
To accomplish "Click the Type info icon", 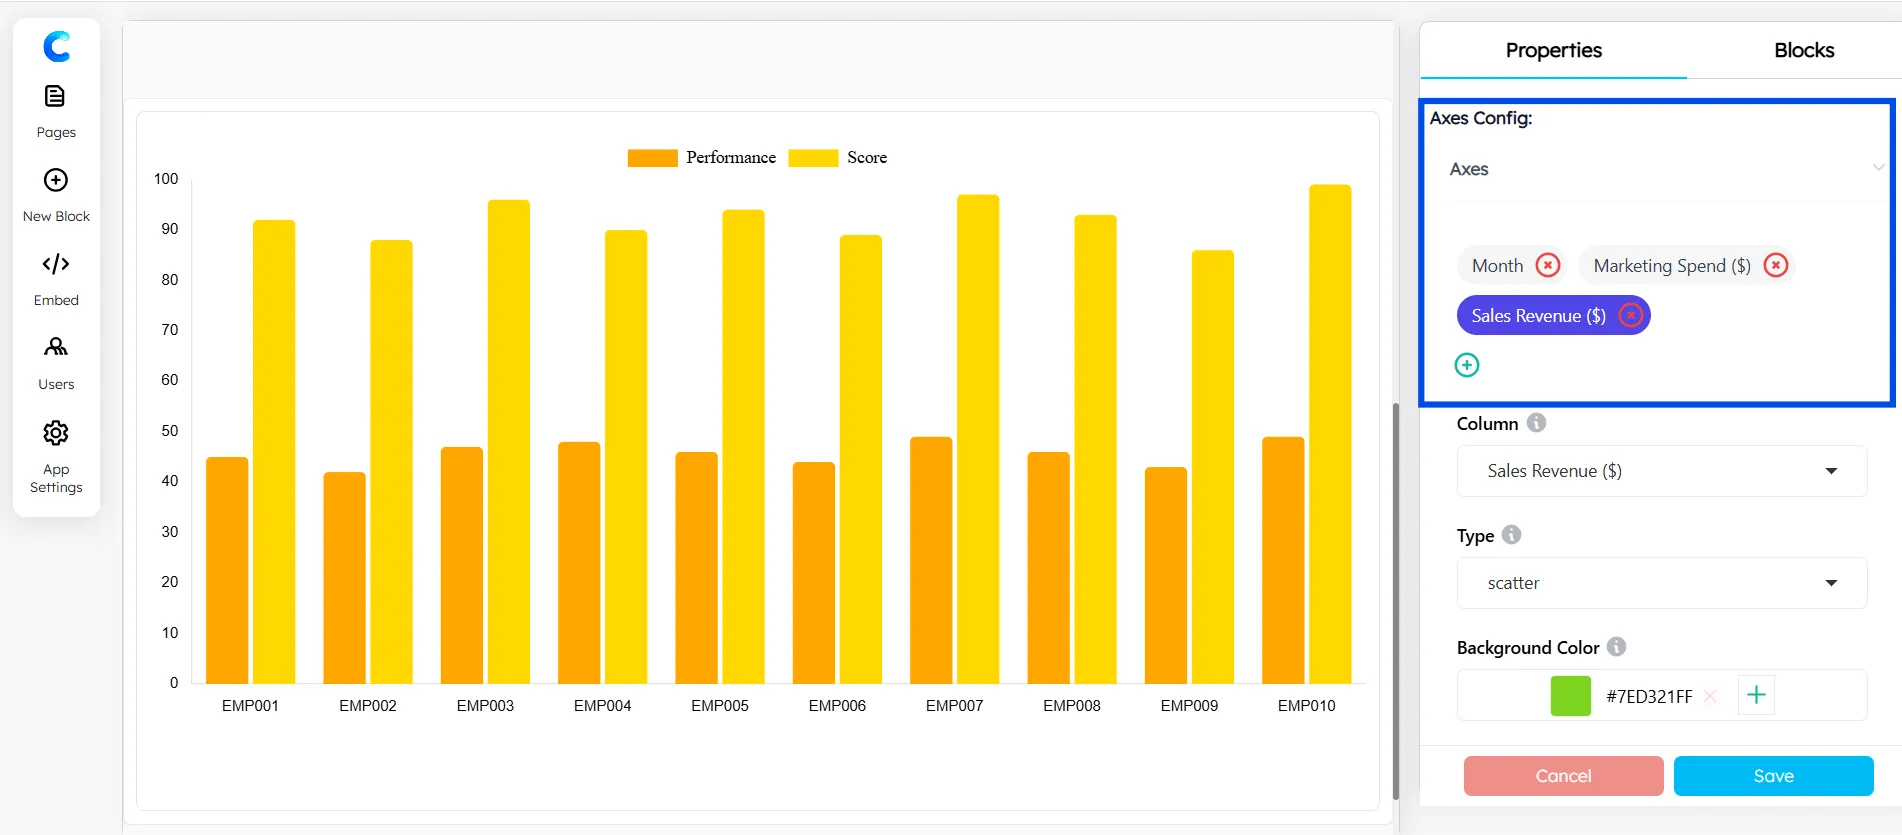I will click(1512, 535).
